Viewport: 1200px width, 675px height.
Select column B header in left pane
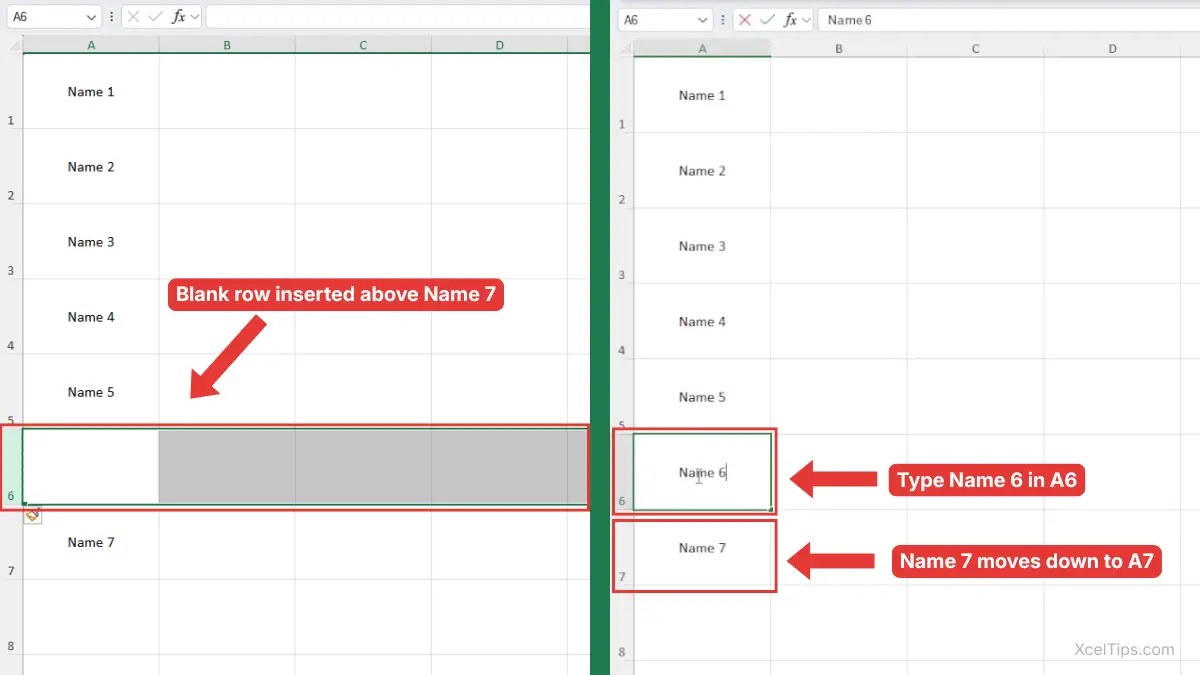point(227,45)
